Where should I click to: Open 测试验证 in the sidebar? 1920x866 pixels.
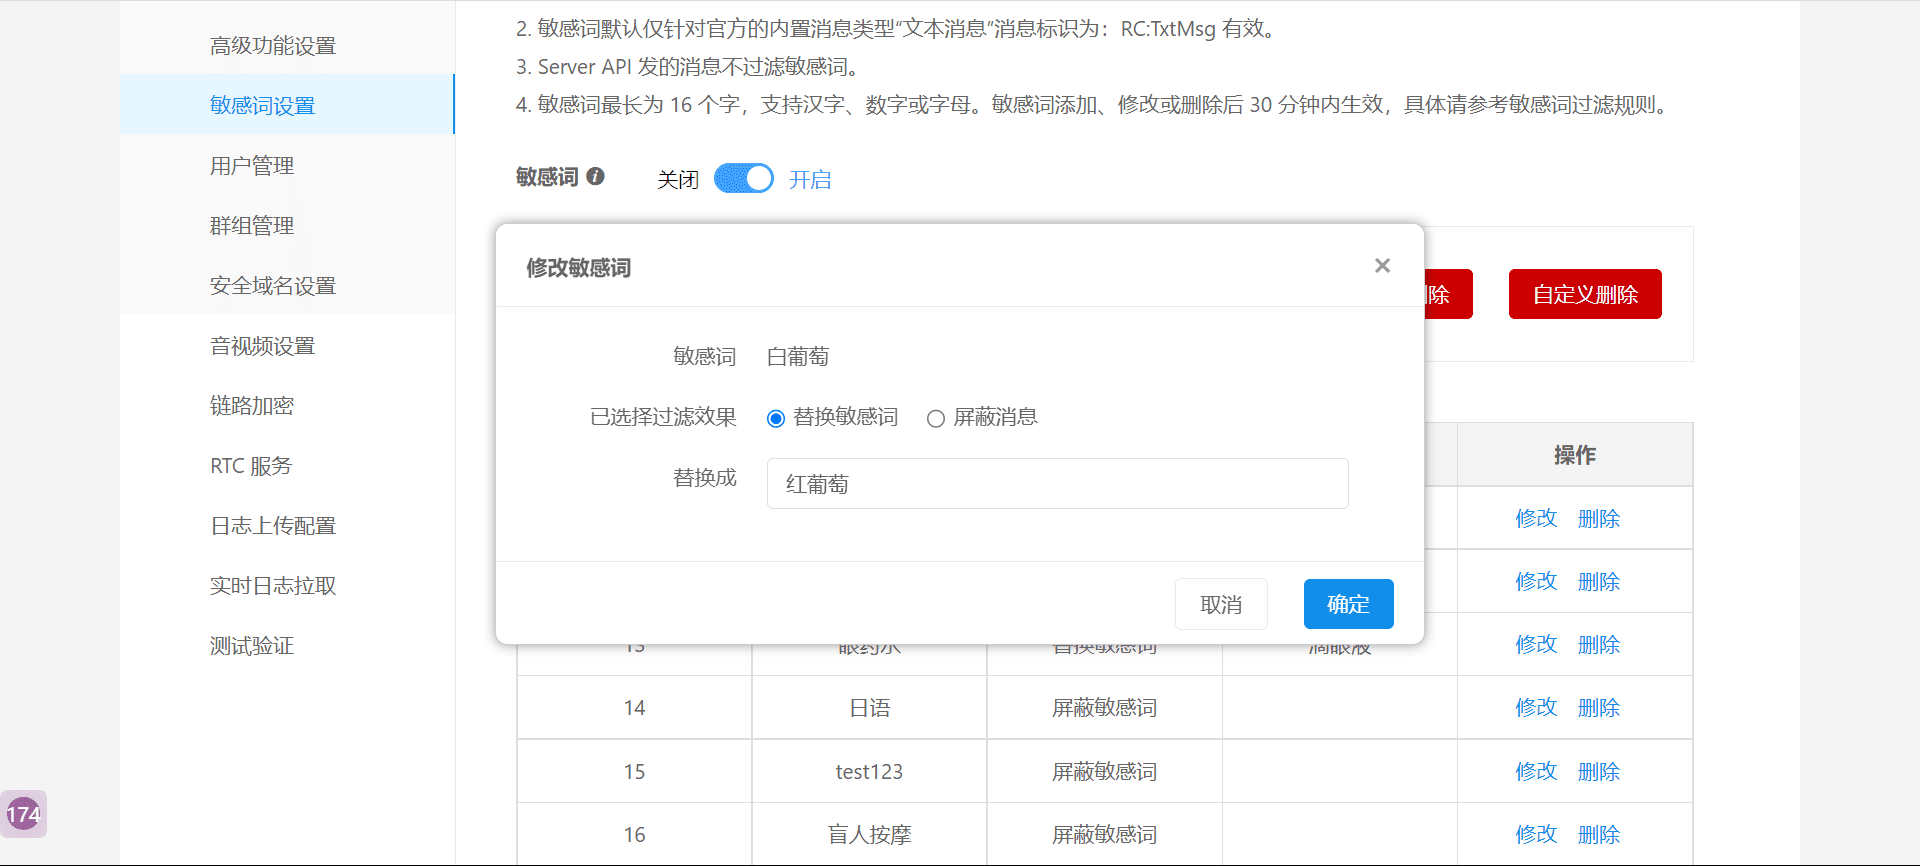pos(252,645)
